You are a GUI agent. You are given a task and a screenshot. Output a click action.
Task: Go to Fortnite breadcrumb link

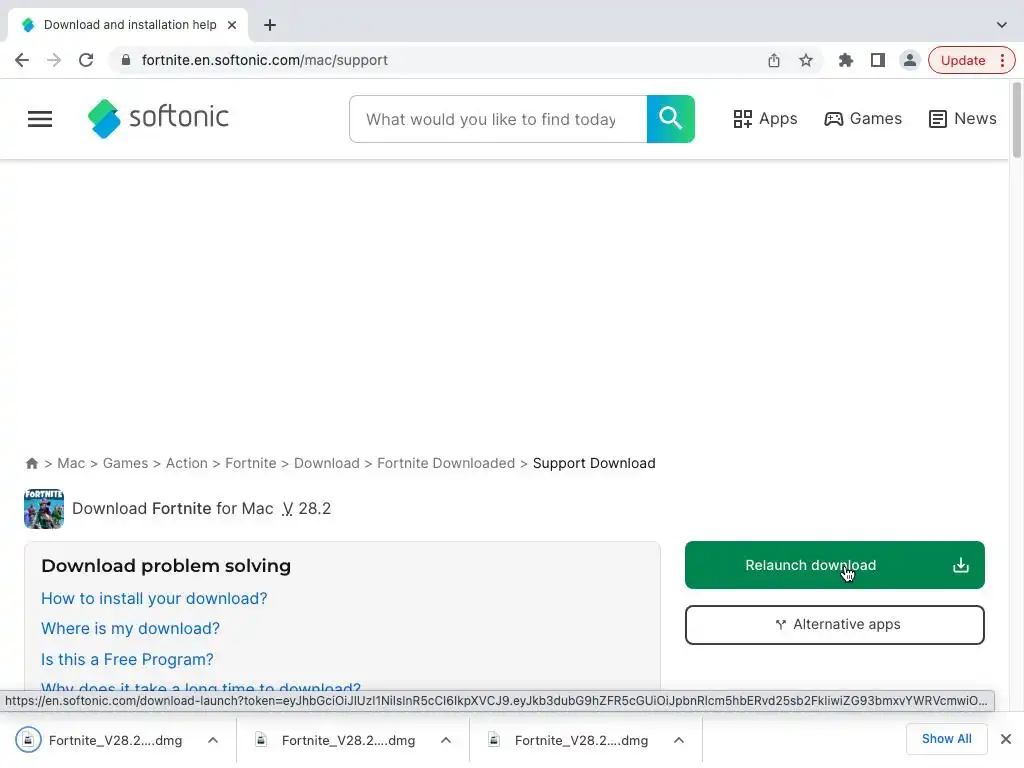pos(251,464)
